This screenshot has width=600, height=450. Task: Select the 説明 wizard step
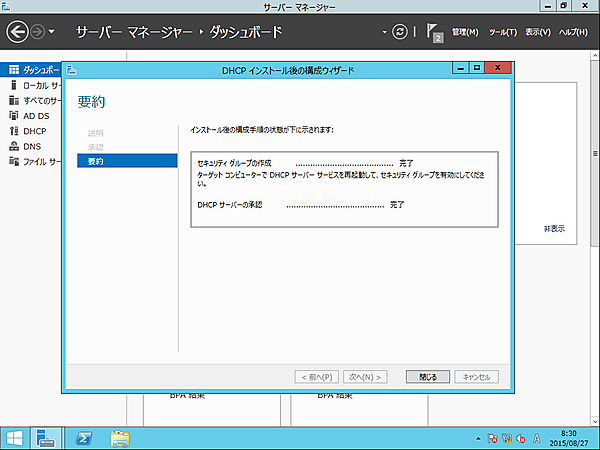[95, 133]
